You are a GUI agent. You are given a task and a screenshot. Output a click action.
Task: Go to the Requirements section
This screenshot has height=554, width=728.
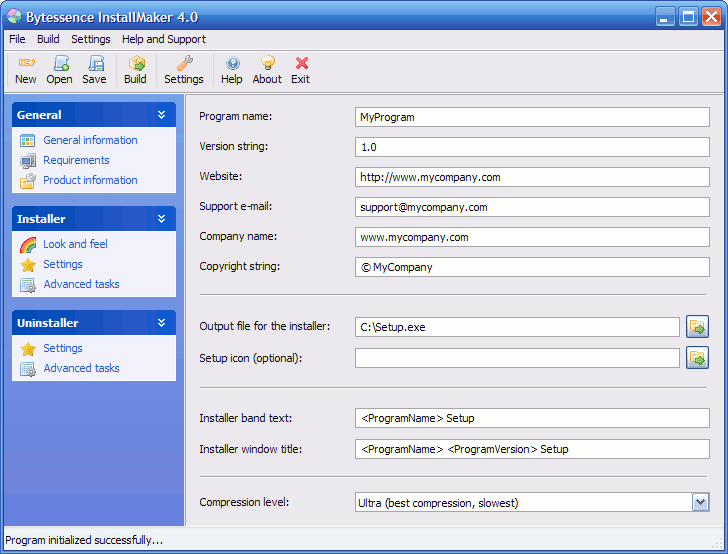(76, 160)
